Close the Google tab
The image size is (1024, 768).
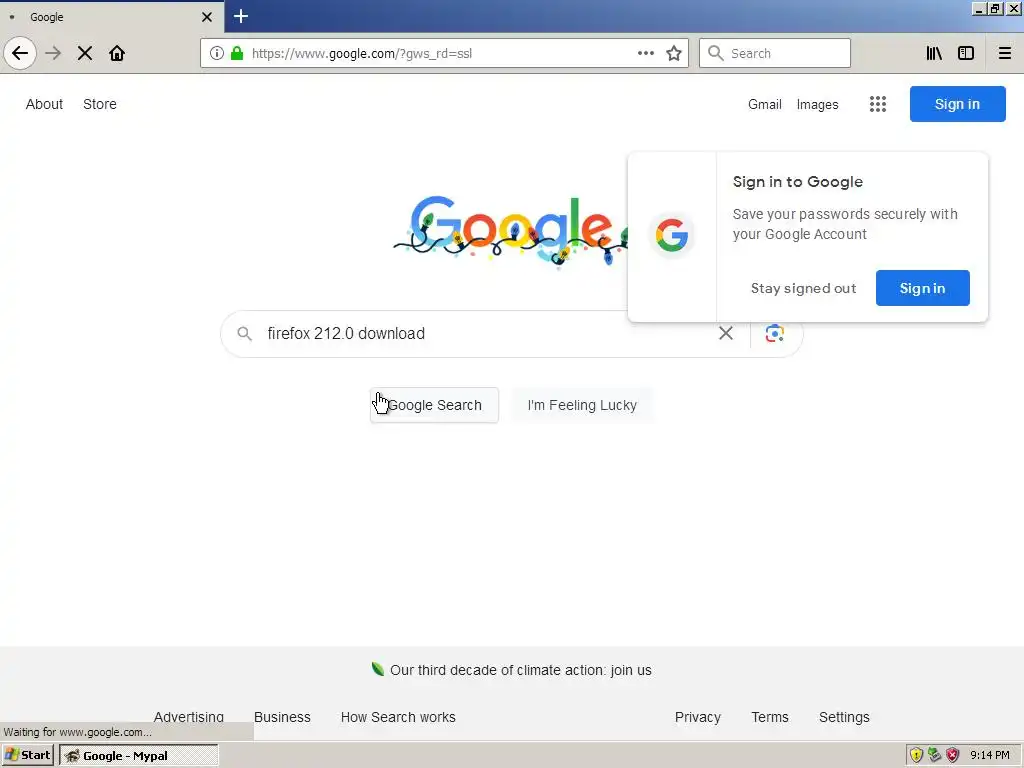(x=207, y=17)
